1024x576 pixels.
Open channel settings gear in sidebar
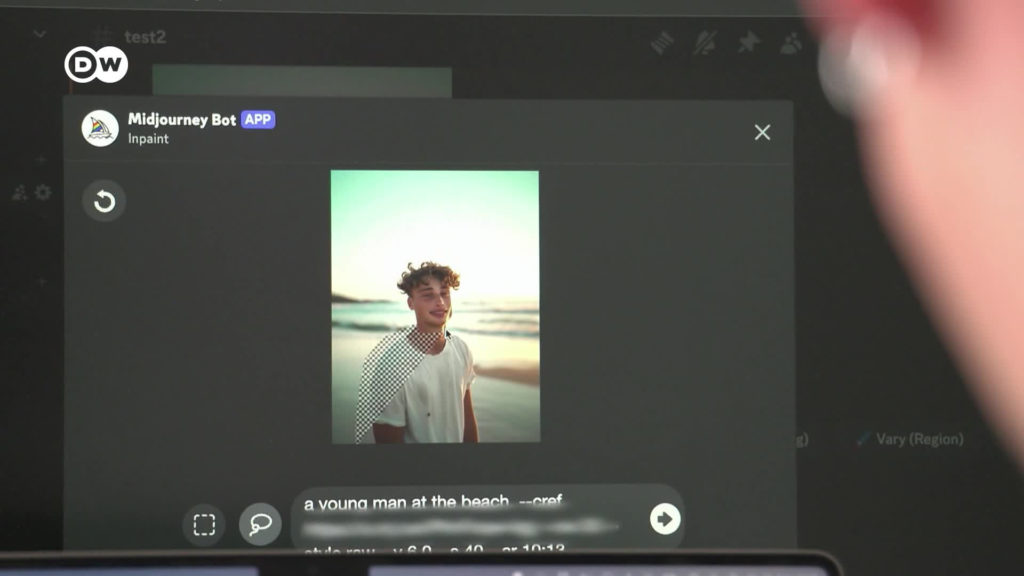click(x=43, y=192)
